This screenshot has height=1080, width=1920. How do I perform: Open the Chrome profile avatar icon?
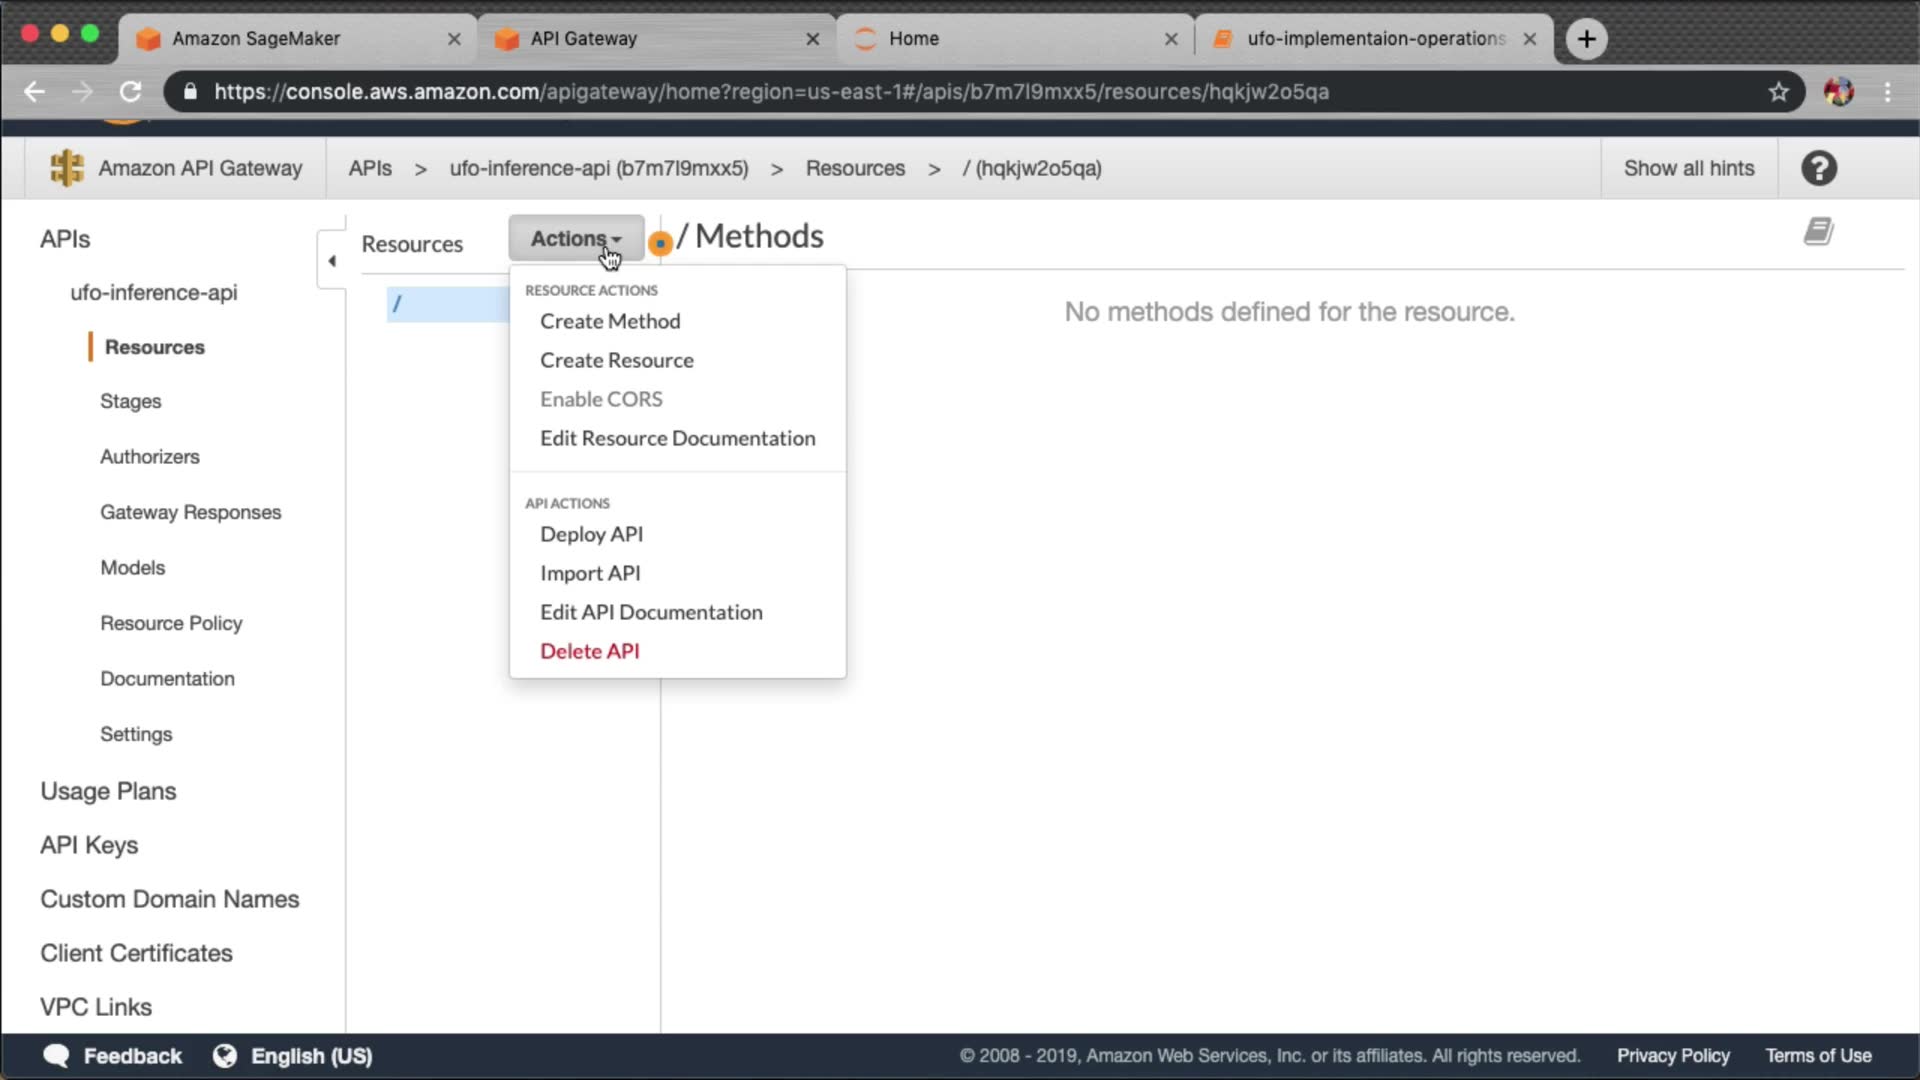1838,92
